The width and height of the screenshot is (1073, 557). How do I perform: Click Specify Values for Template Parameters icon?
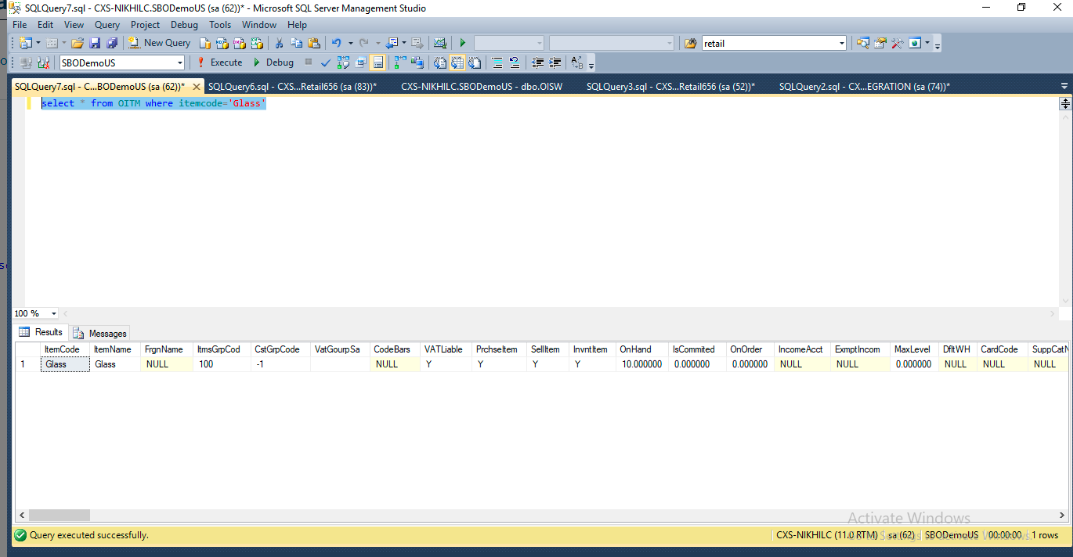[577, 63]
